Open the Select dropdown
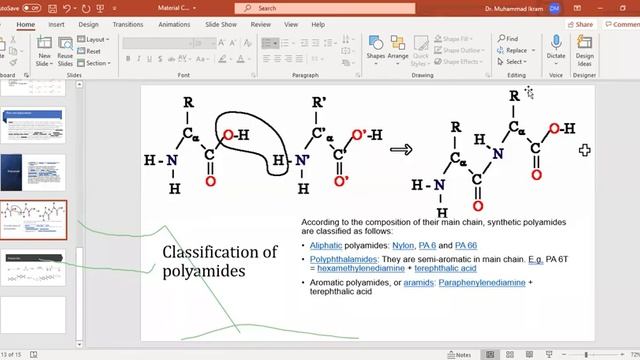Viewport: 640px width, 360px height. [512, 62]
